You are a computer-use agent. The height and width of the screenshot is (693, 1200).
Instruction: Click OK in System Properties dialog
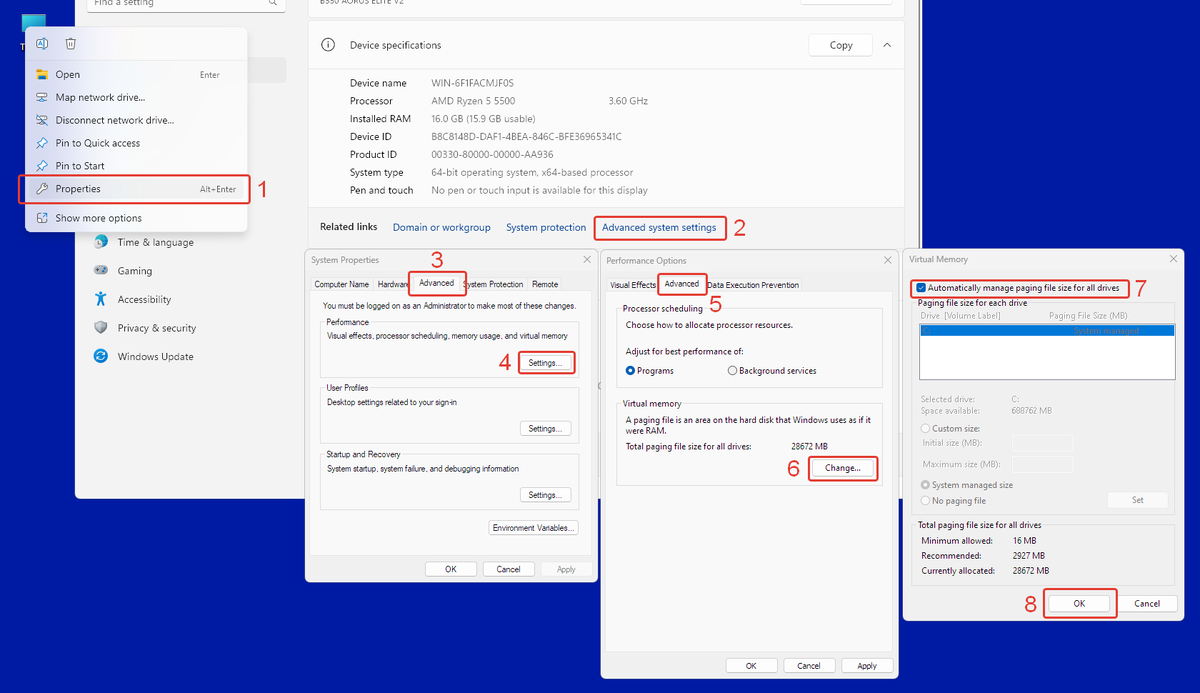451,569
